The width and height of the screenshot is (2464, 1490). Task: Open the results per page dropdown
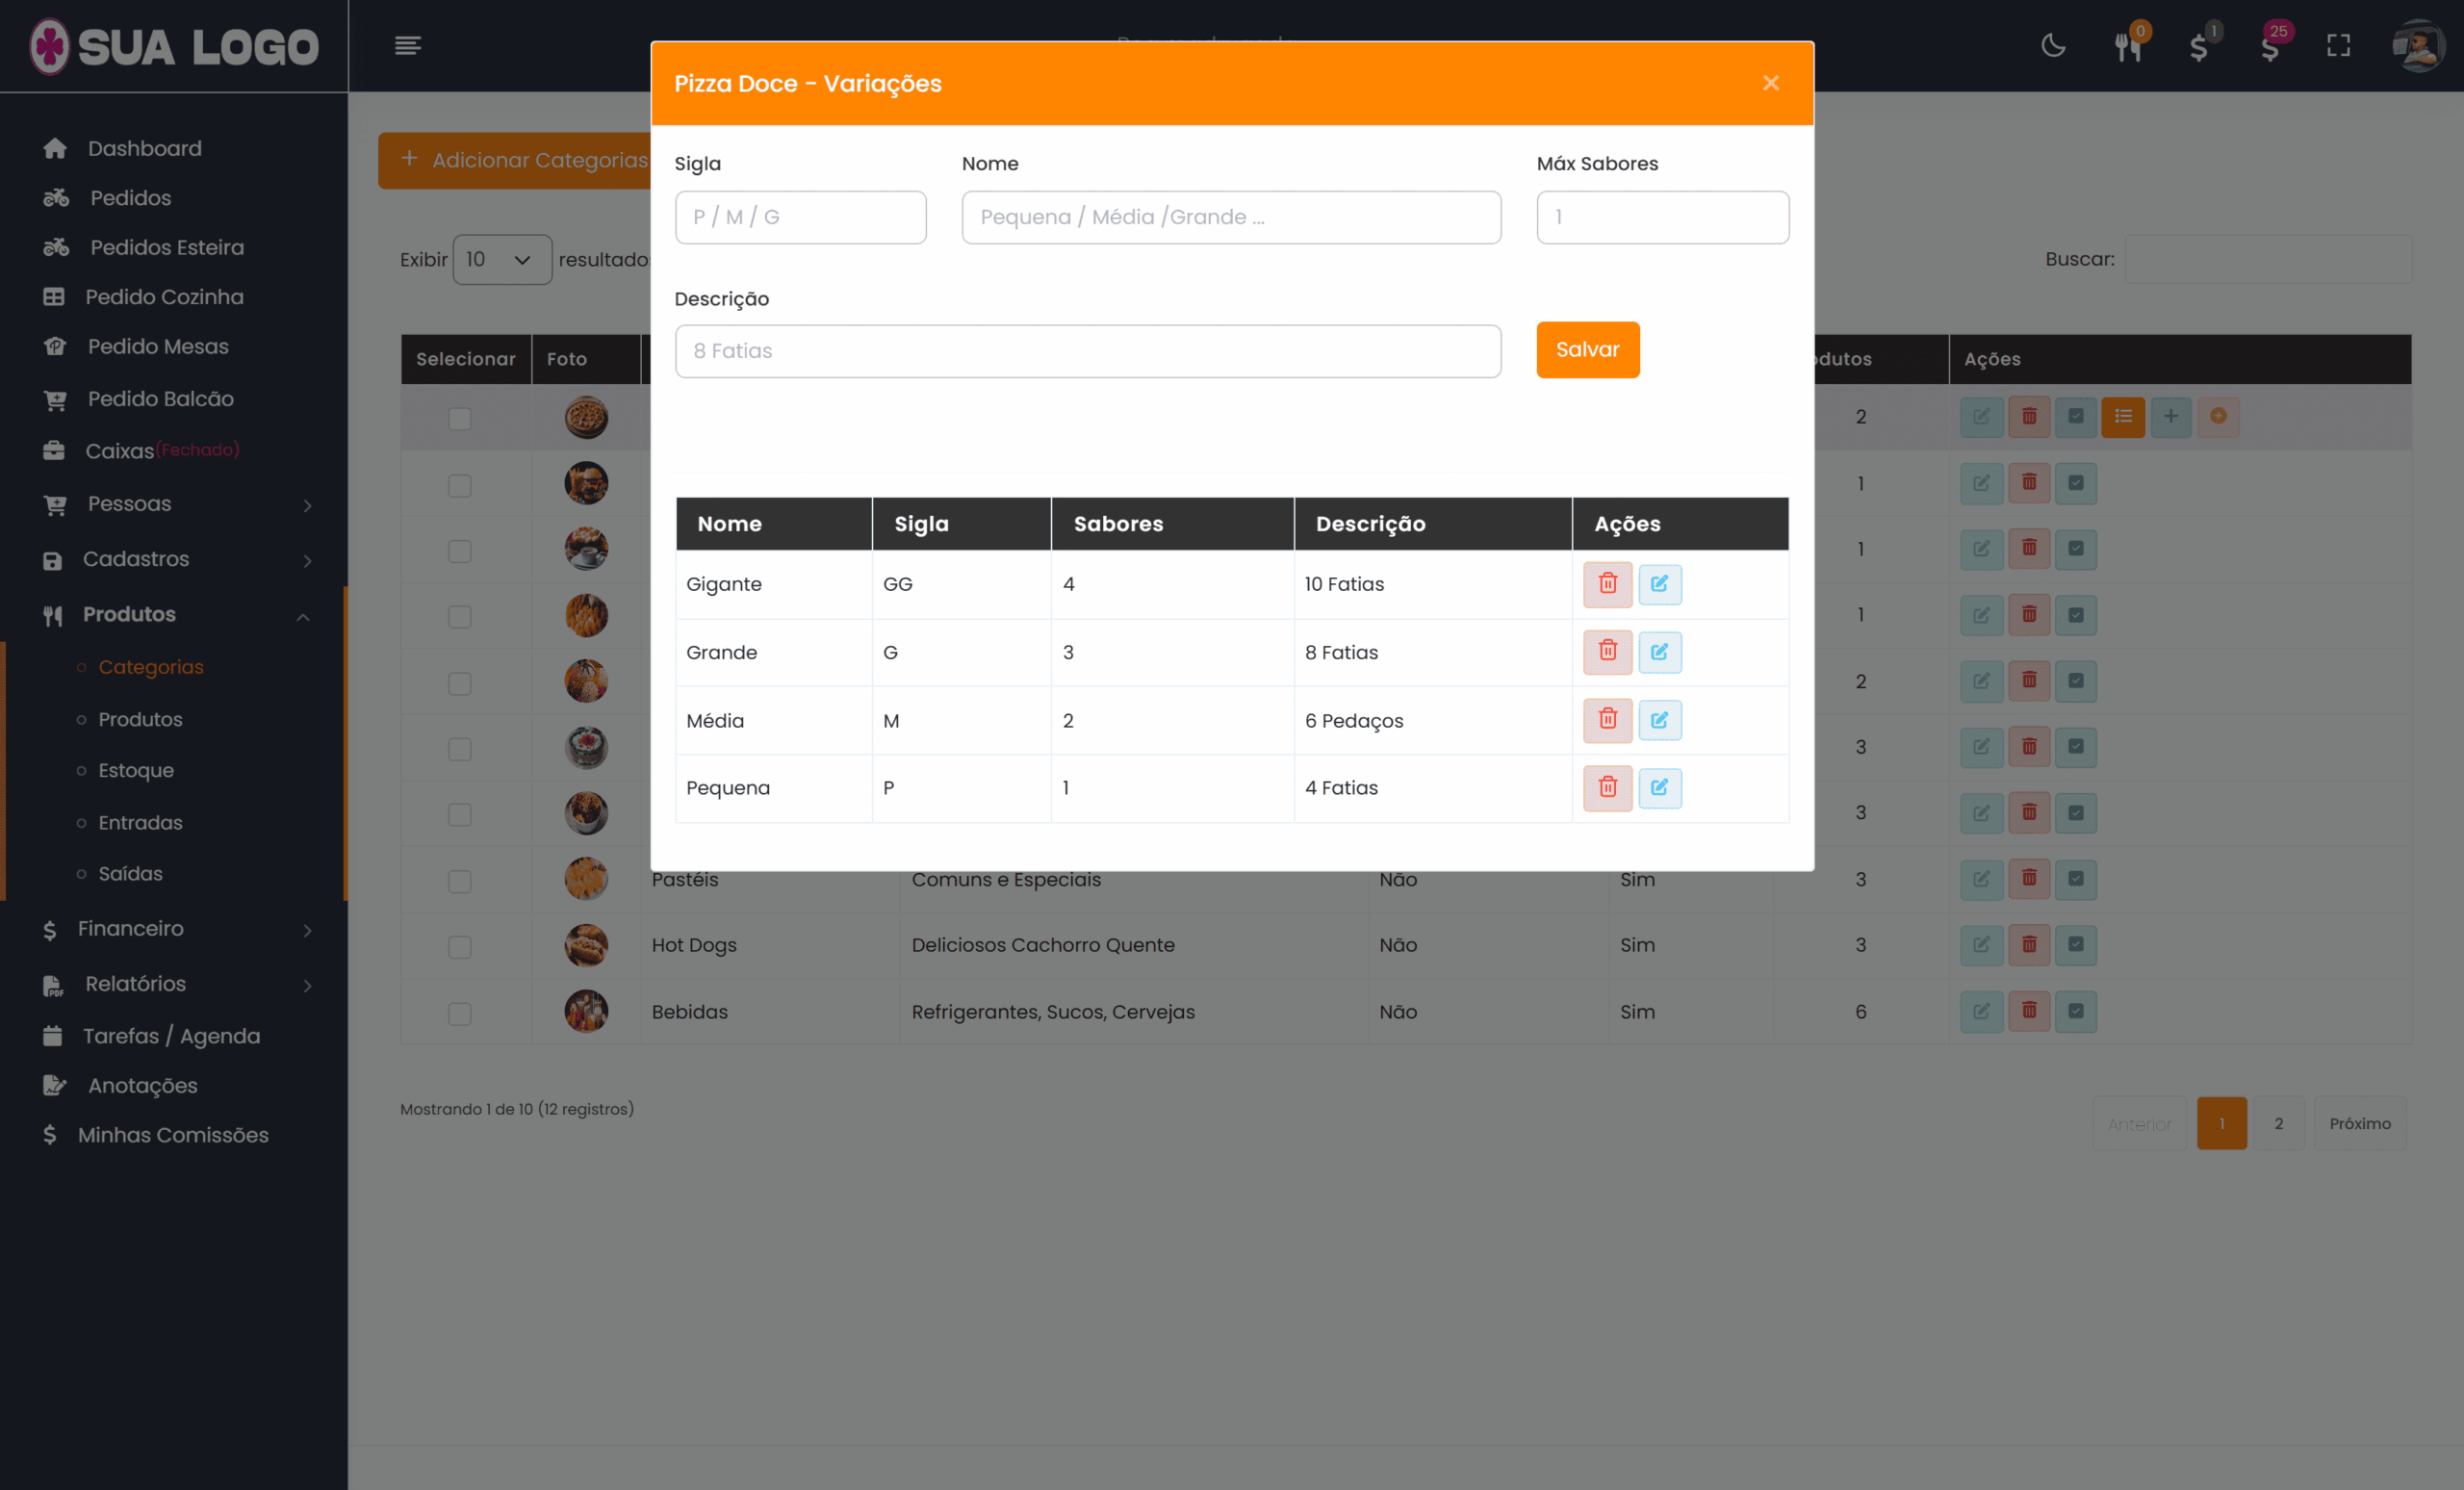coord(501,260)
